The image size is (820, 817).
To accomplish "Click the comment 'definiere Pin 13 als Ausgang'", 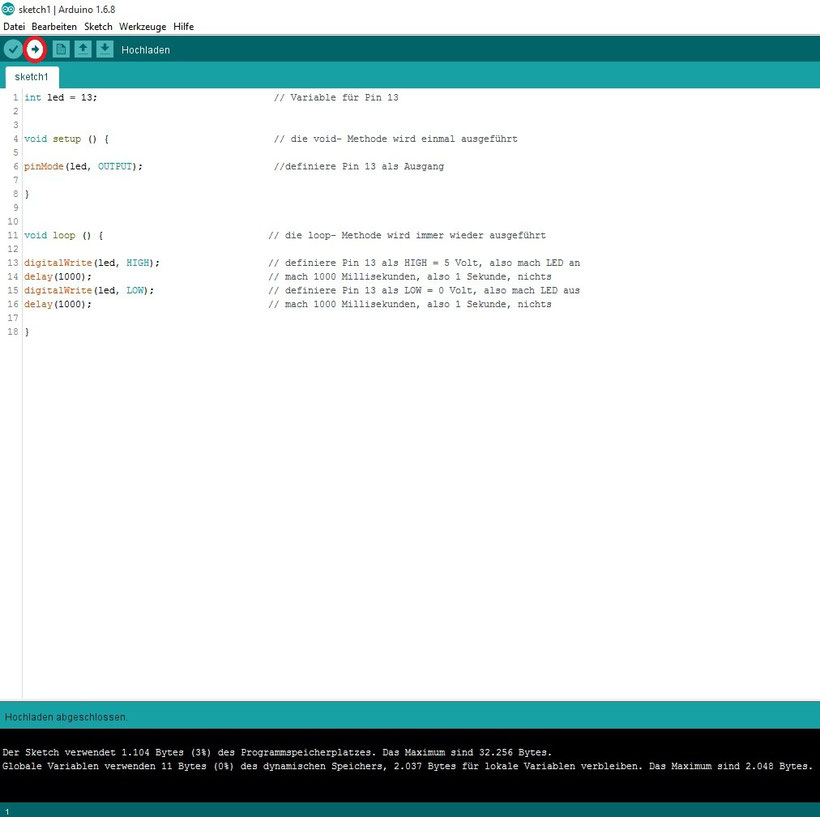I will coord(365,166).
